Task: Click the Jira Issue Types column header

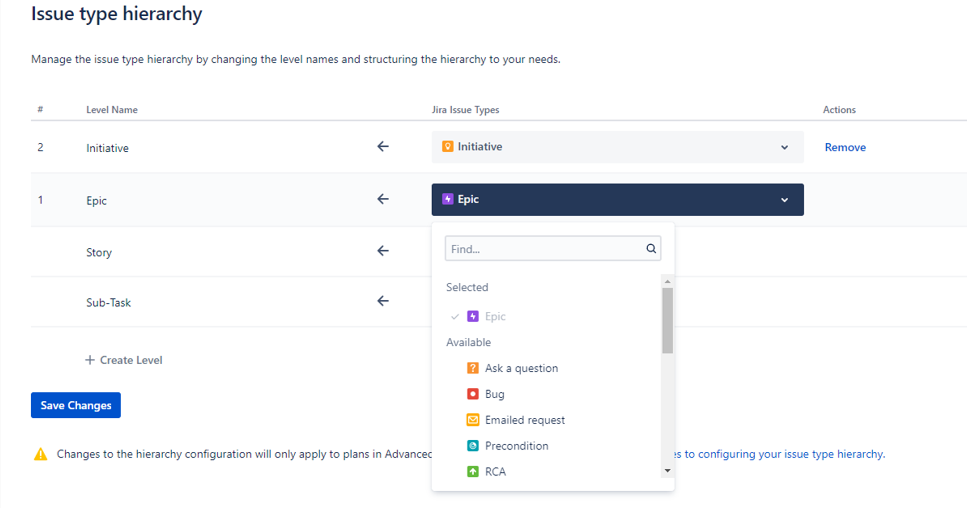Action: click(x=465, y=110)
